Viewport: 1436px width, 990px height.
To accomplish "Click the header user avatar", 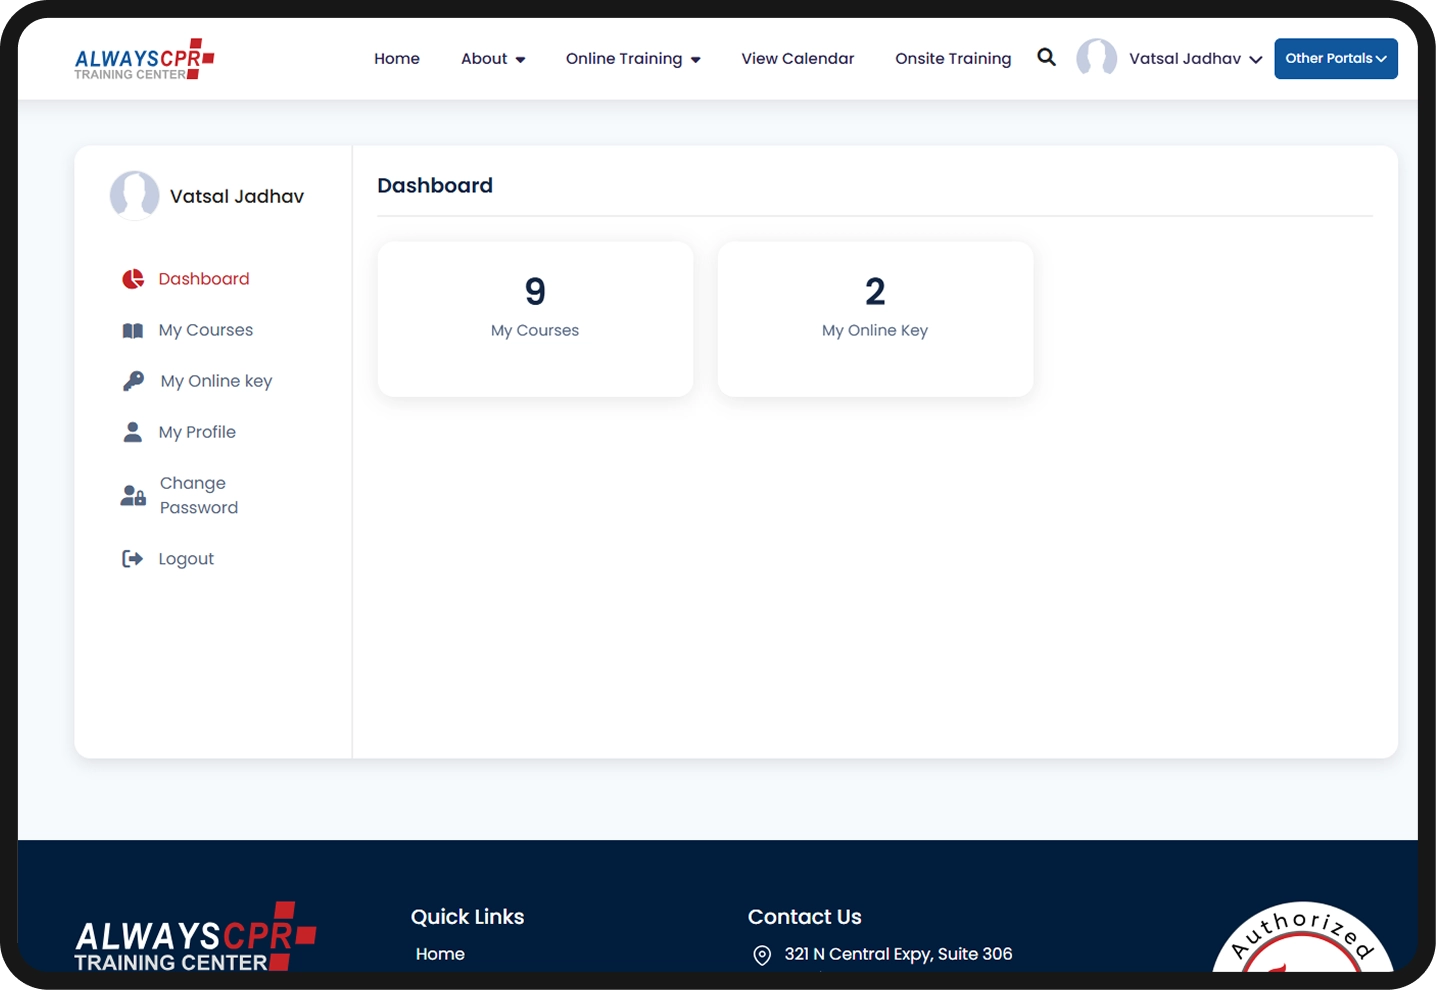I will [x=1096, y=58].
